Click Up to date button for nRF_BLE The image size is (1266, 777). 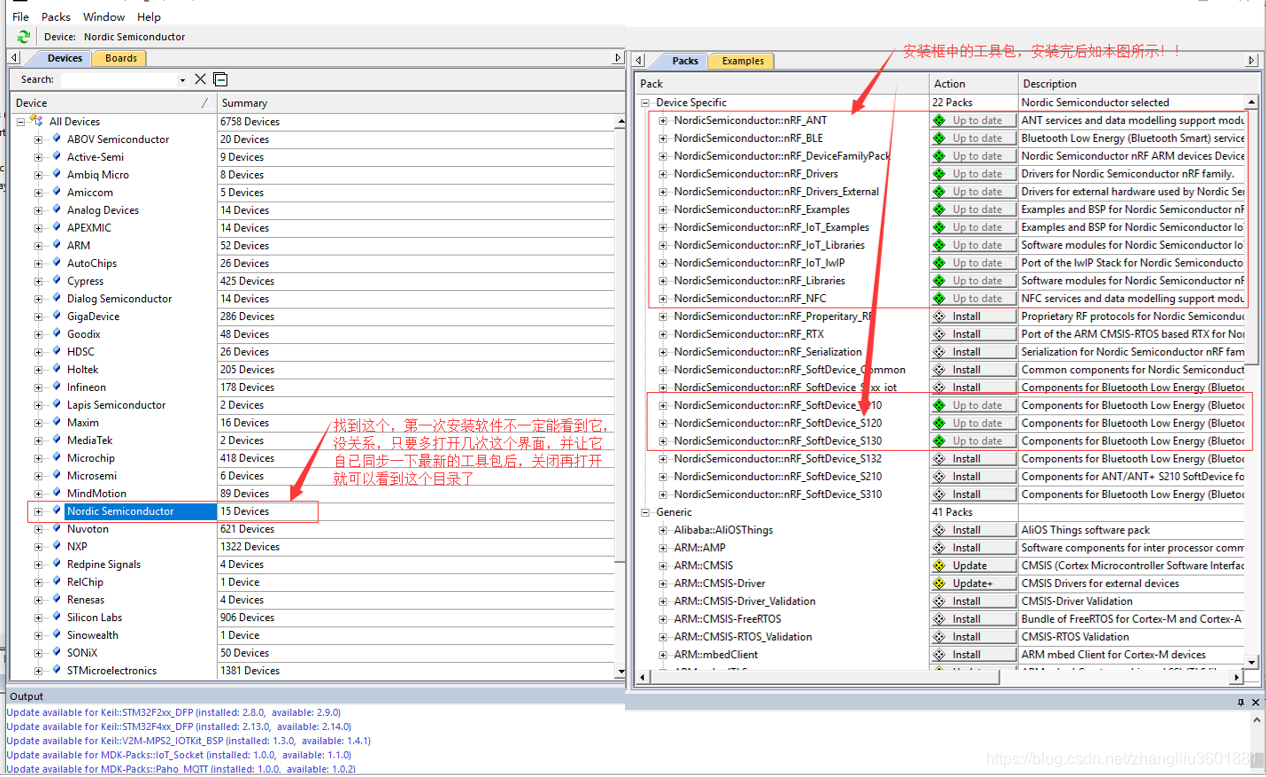tap(973, 138)
